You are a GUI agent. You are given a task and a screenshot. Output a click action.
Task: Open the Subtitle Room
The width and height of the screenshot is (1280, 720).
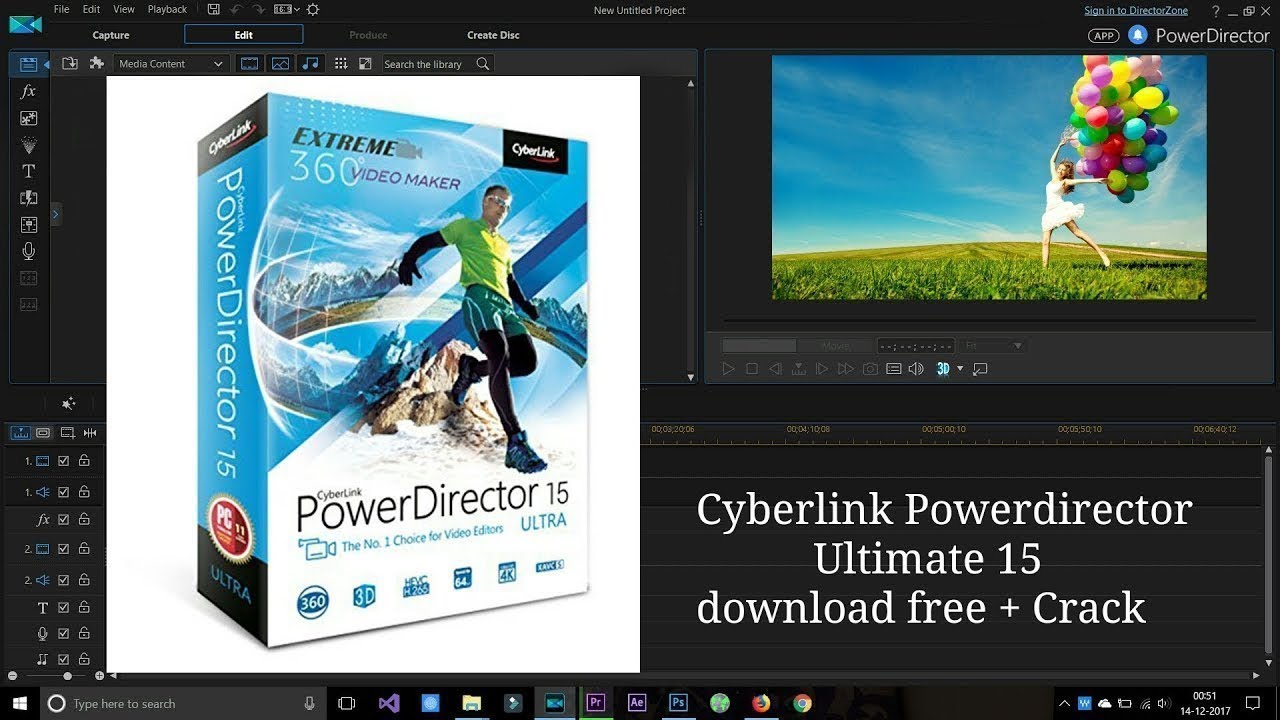pyautogui.click(x=29, y=304)
